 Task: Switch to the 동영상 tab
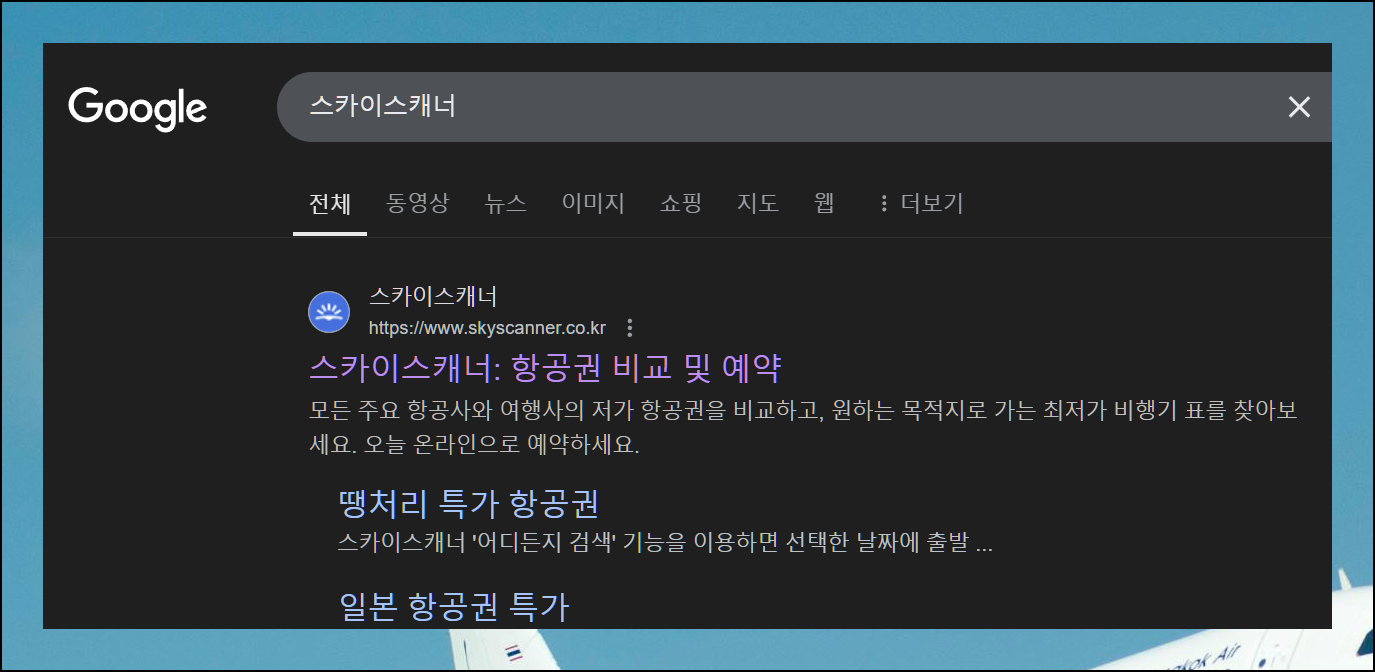click(418, 204)
